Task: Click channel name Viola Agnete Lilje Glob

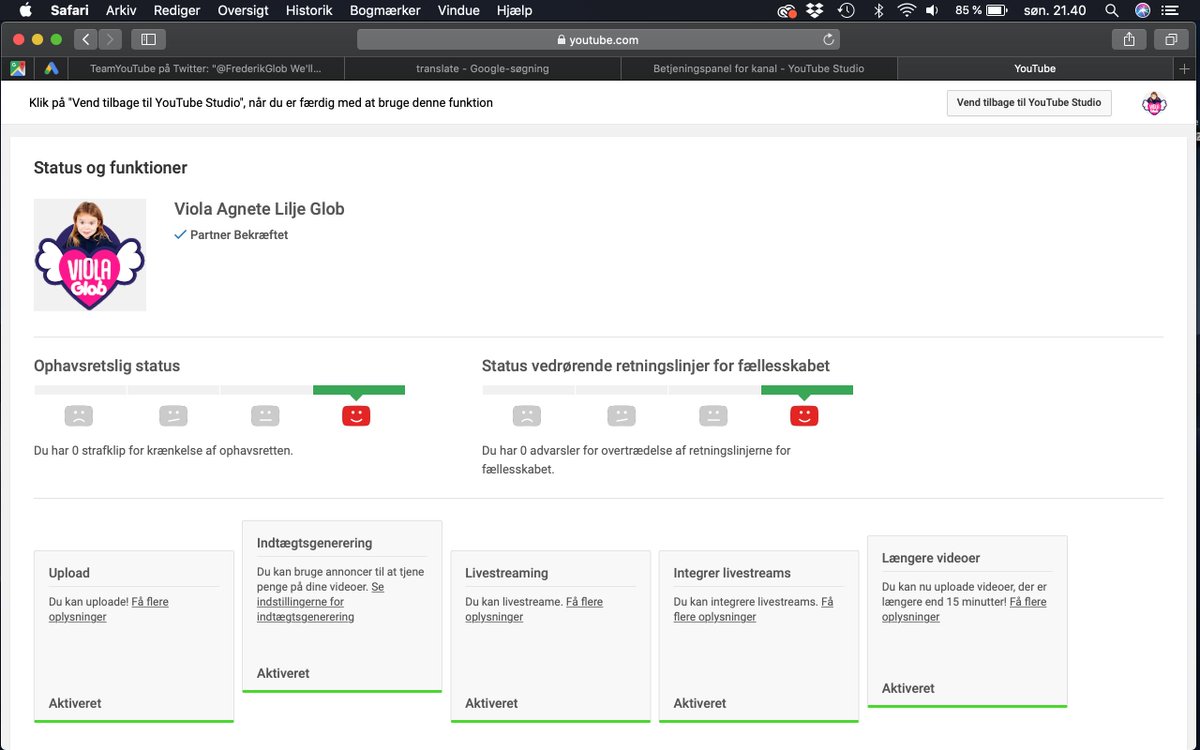Action: tap(259, 209)
